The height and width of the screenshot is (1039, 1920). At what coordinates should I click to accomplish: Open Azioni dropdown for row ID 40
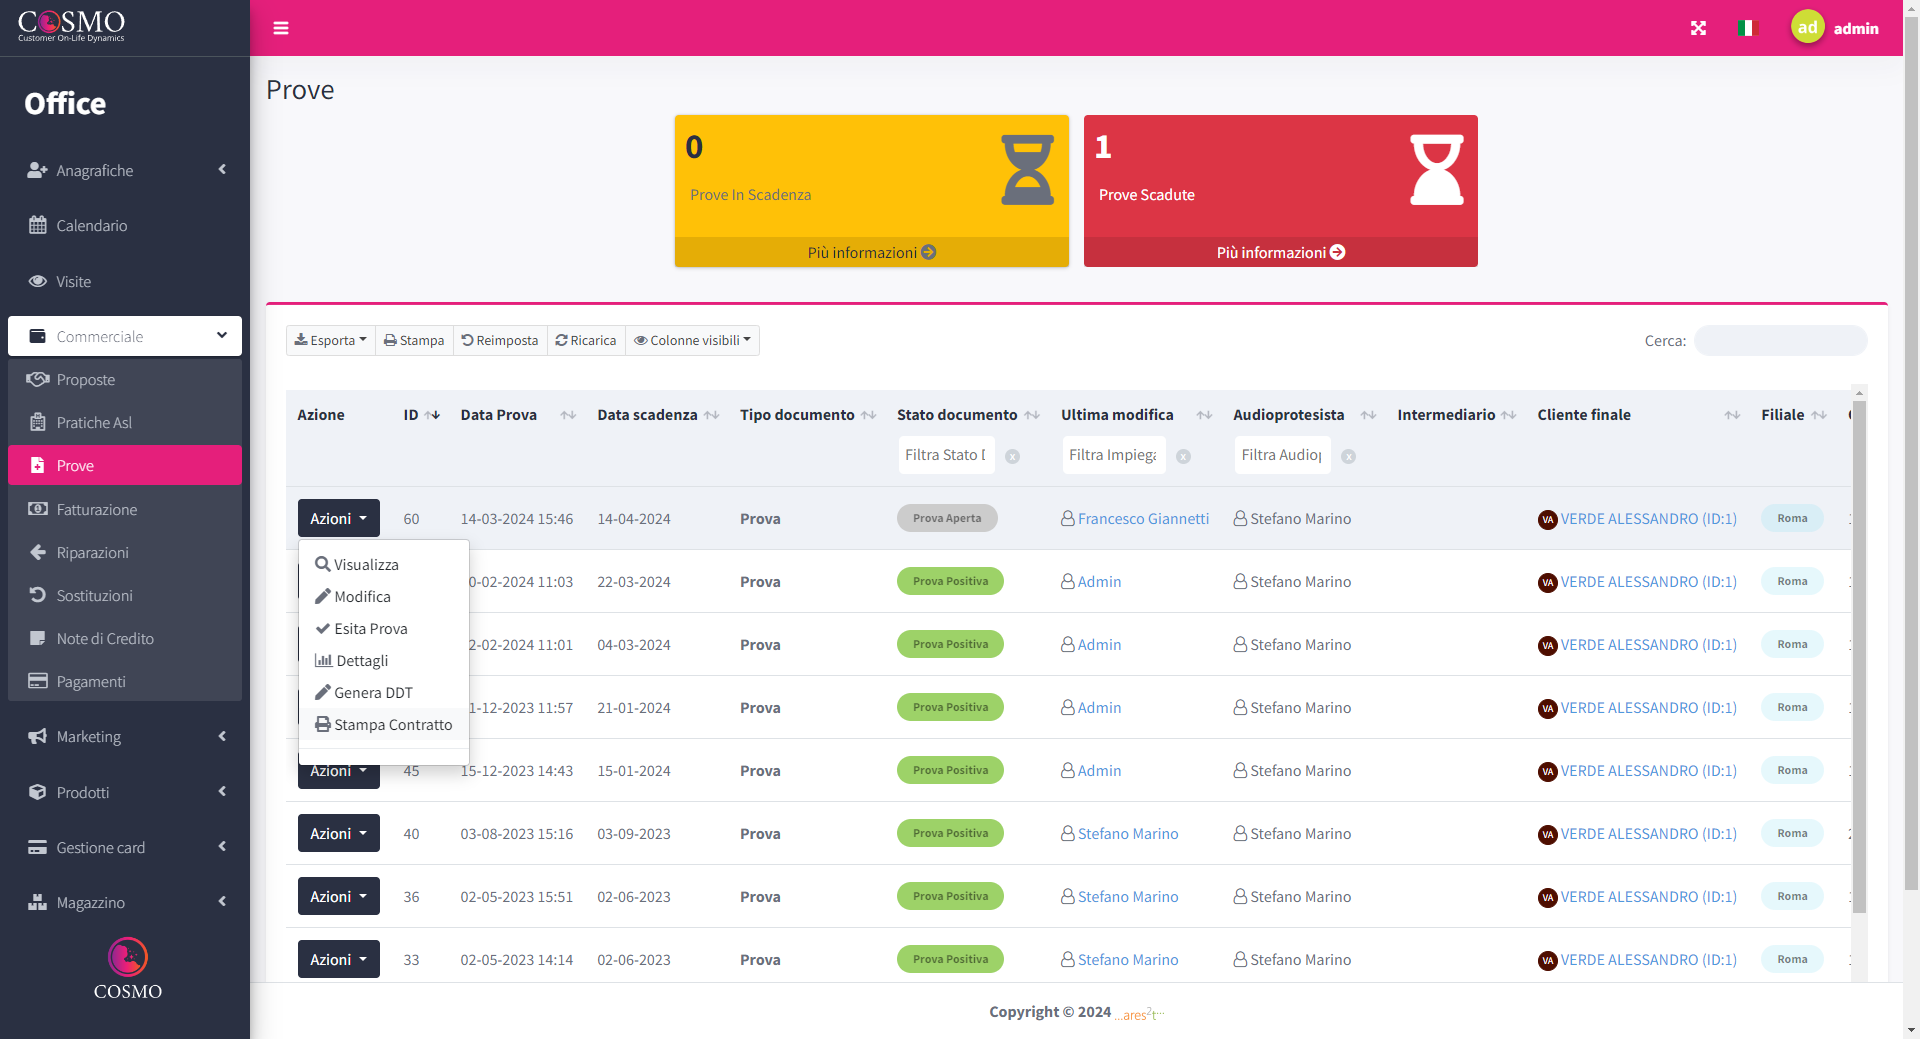[x=339, y=834]
